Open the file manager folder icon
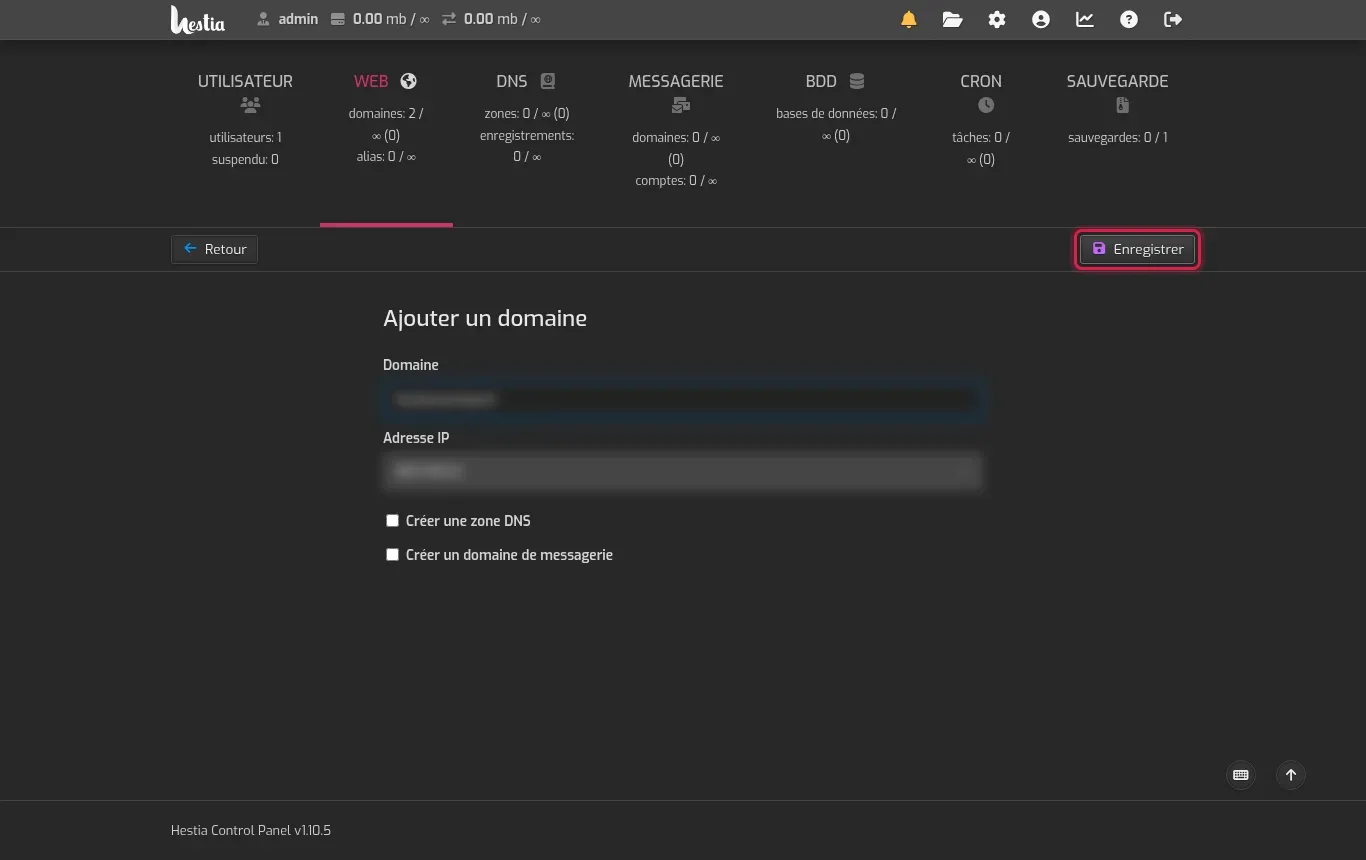The image size is (1366, 860). [952, 19]
